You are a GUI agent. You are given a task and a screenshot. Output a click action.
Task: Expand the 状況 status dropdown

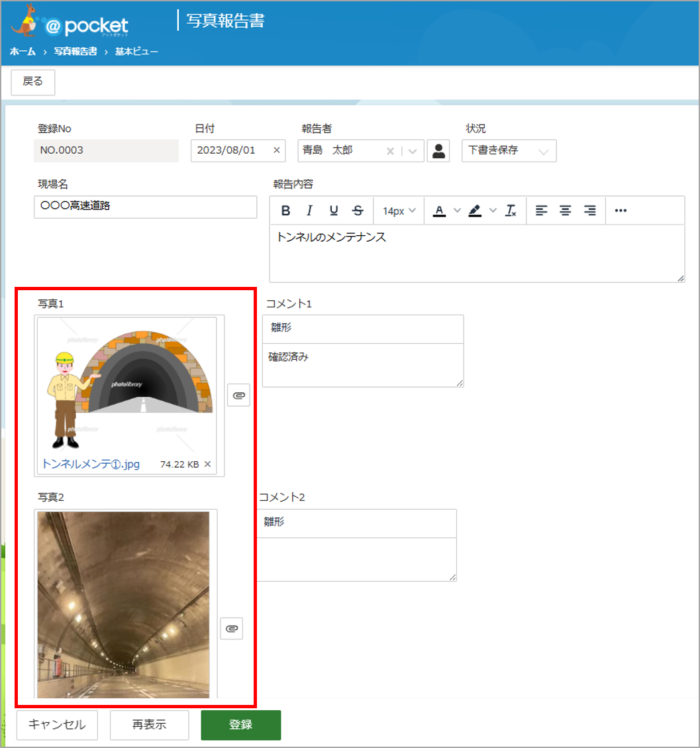544,151
